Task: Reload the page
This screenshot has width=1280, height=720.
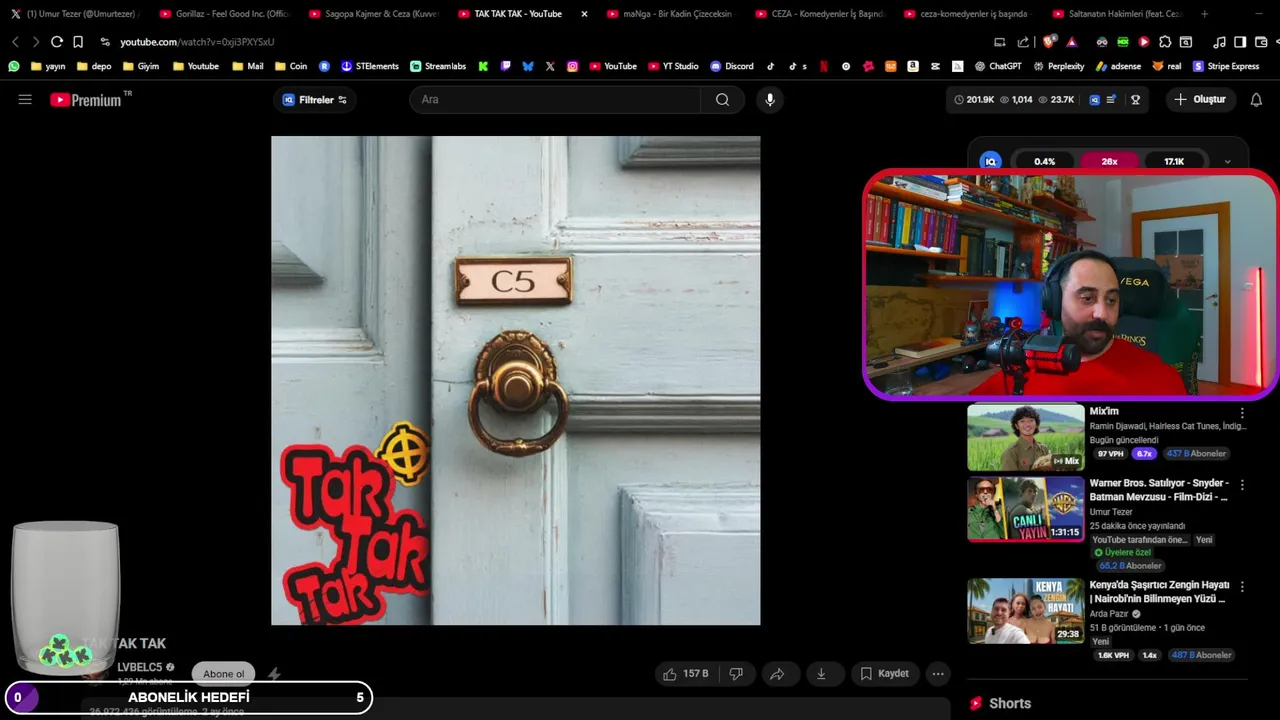Action: coord(57,42)
